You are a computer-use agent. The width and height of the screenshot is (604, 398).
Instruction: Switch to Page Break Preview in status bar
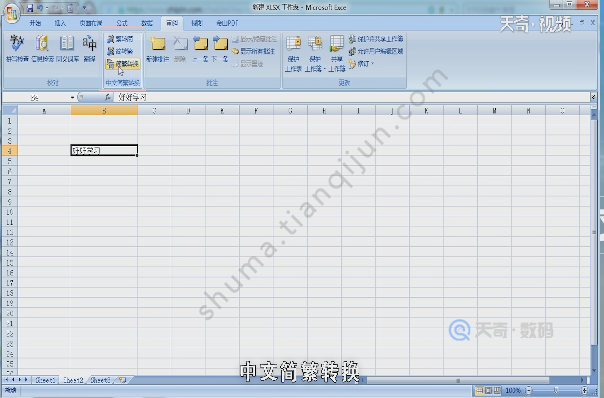pyautogui.click(x=497, y=391)
